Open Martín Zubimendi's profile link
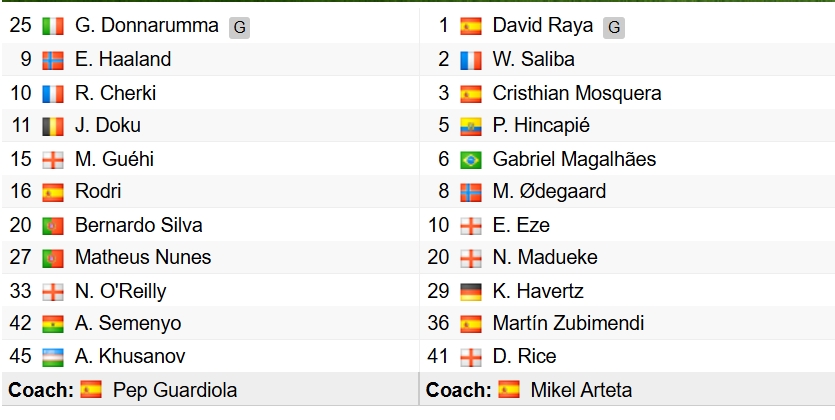This screenshot has height=420, width=835. tap(568, 324)
